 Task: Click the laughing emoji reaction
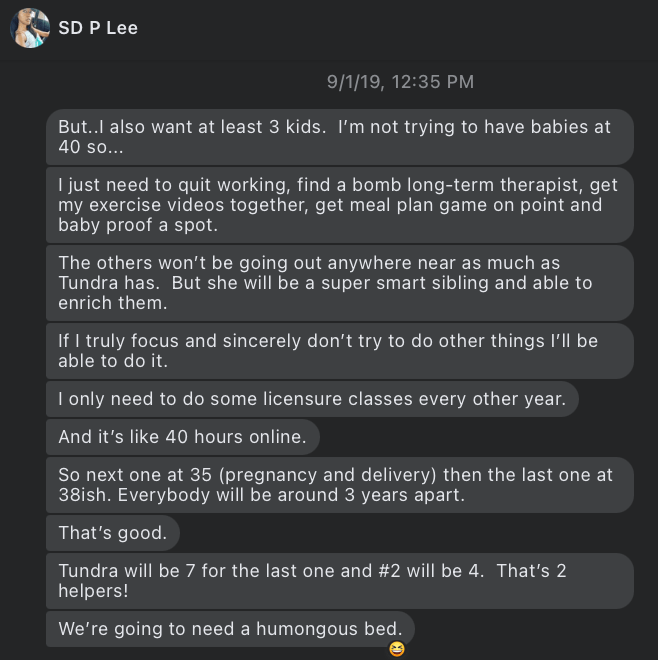[397, 650]
